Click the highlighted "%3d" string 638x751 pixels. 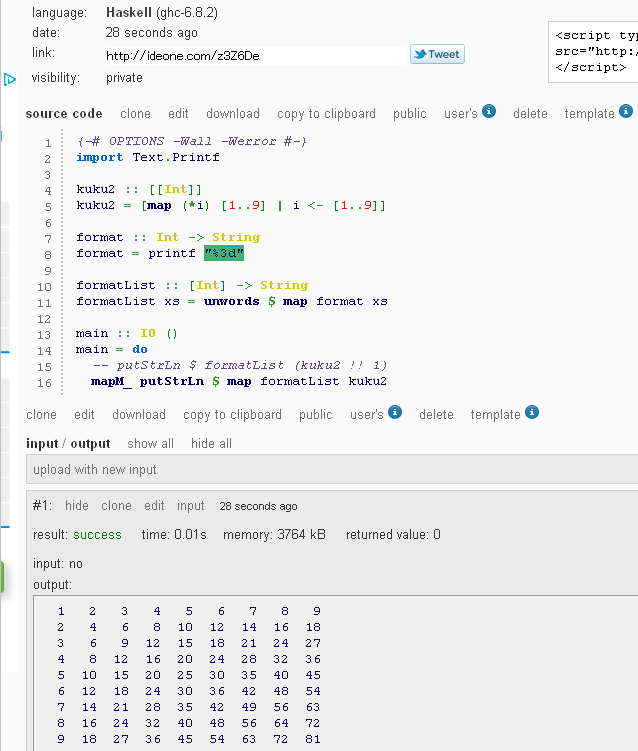224,253
